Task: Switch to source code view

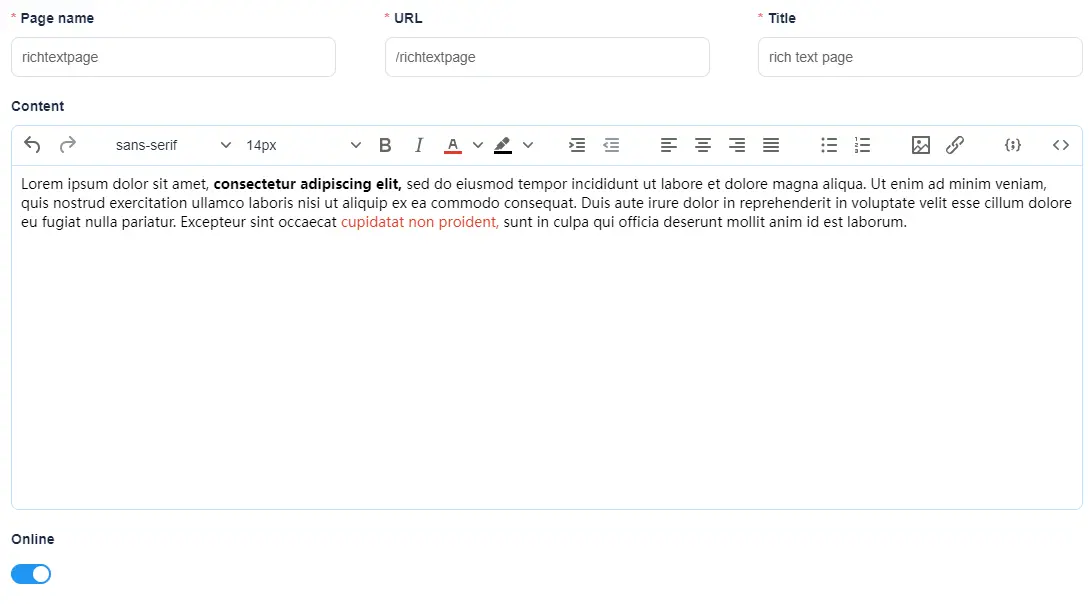Action: tap(1061, 145)
